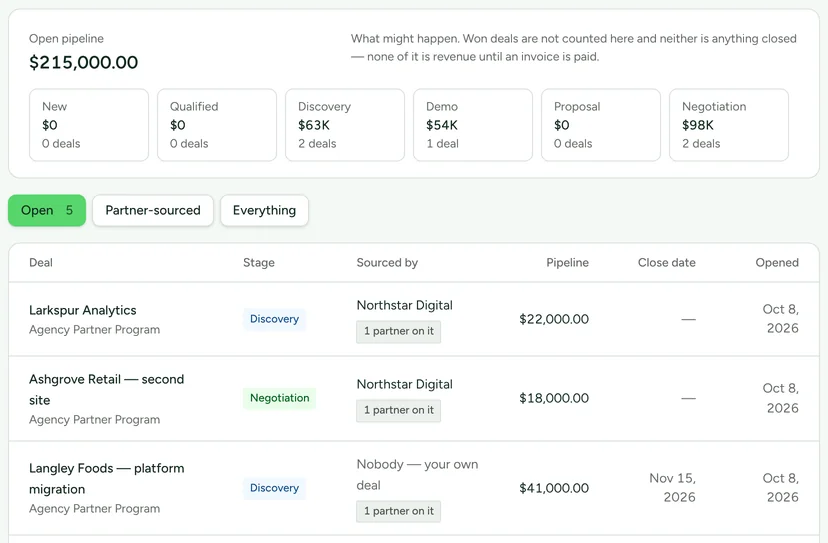This screenshot has height=543, width=828.
Task: Switch to the Partner-sourced tab
Action: pyautogui.click(x=153, y=210)
